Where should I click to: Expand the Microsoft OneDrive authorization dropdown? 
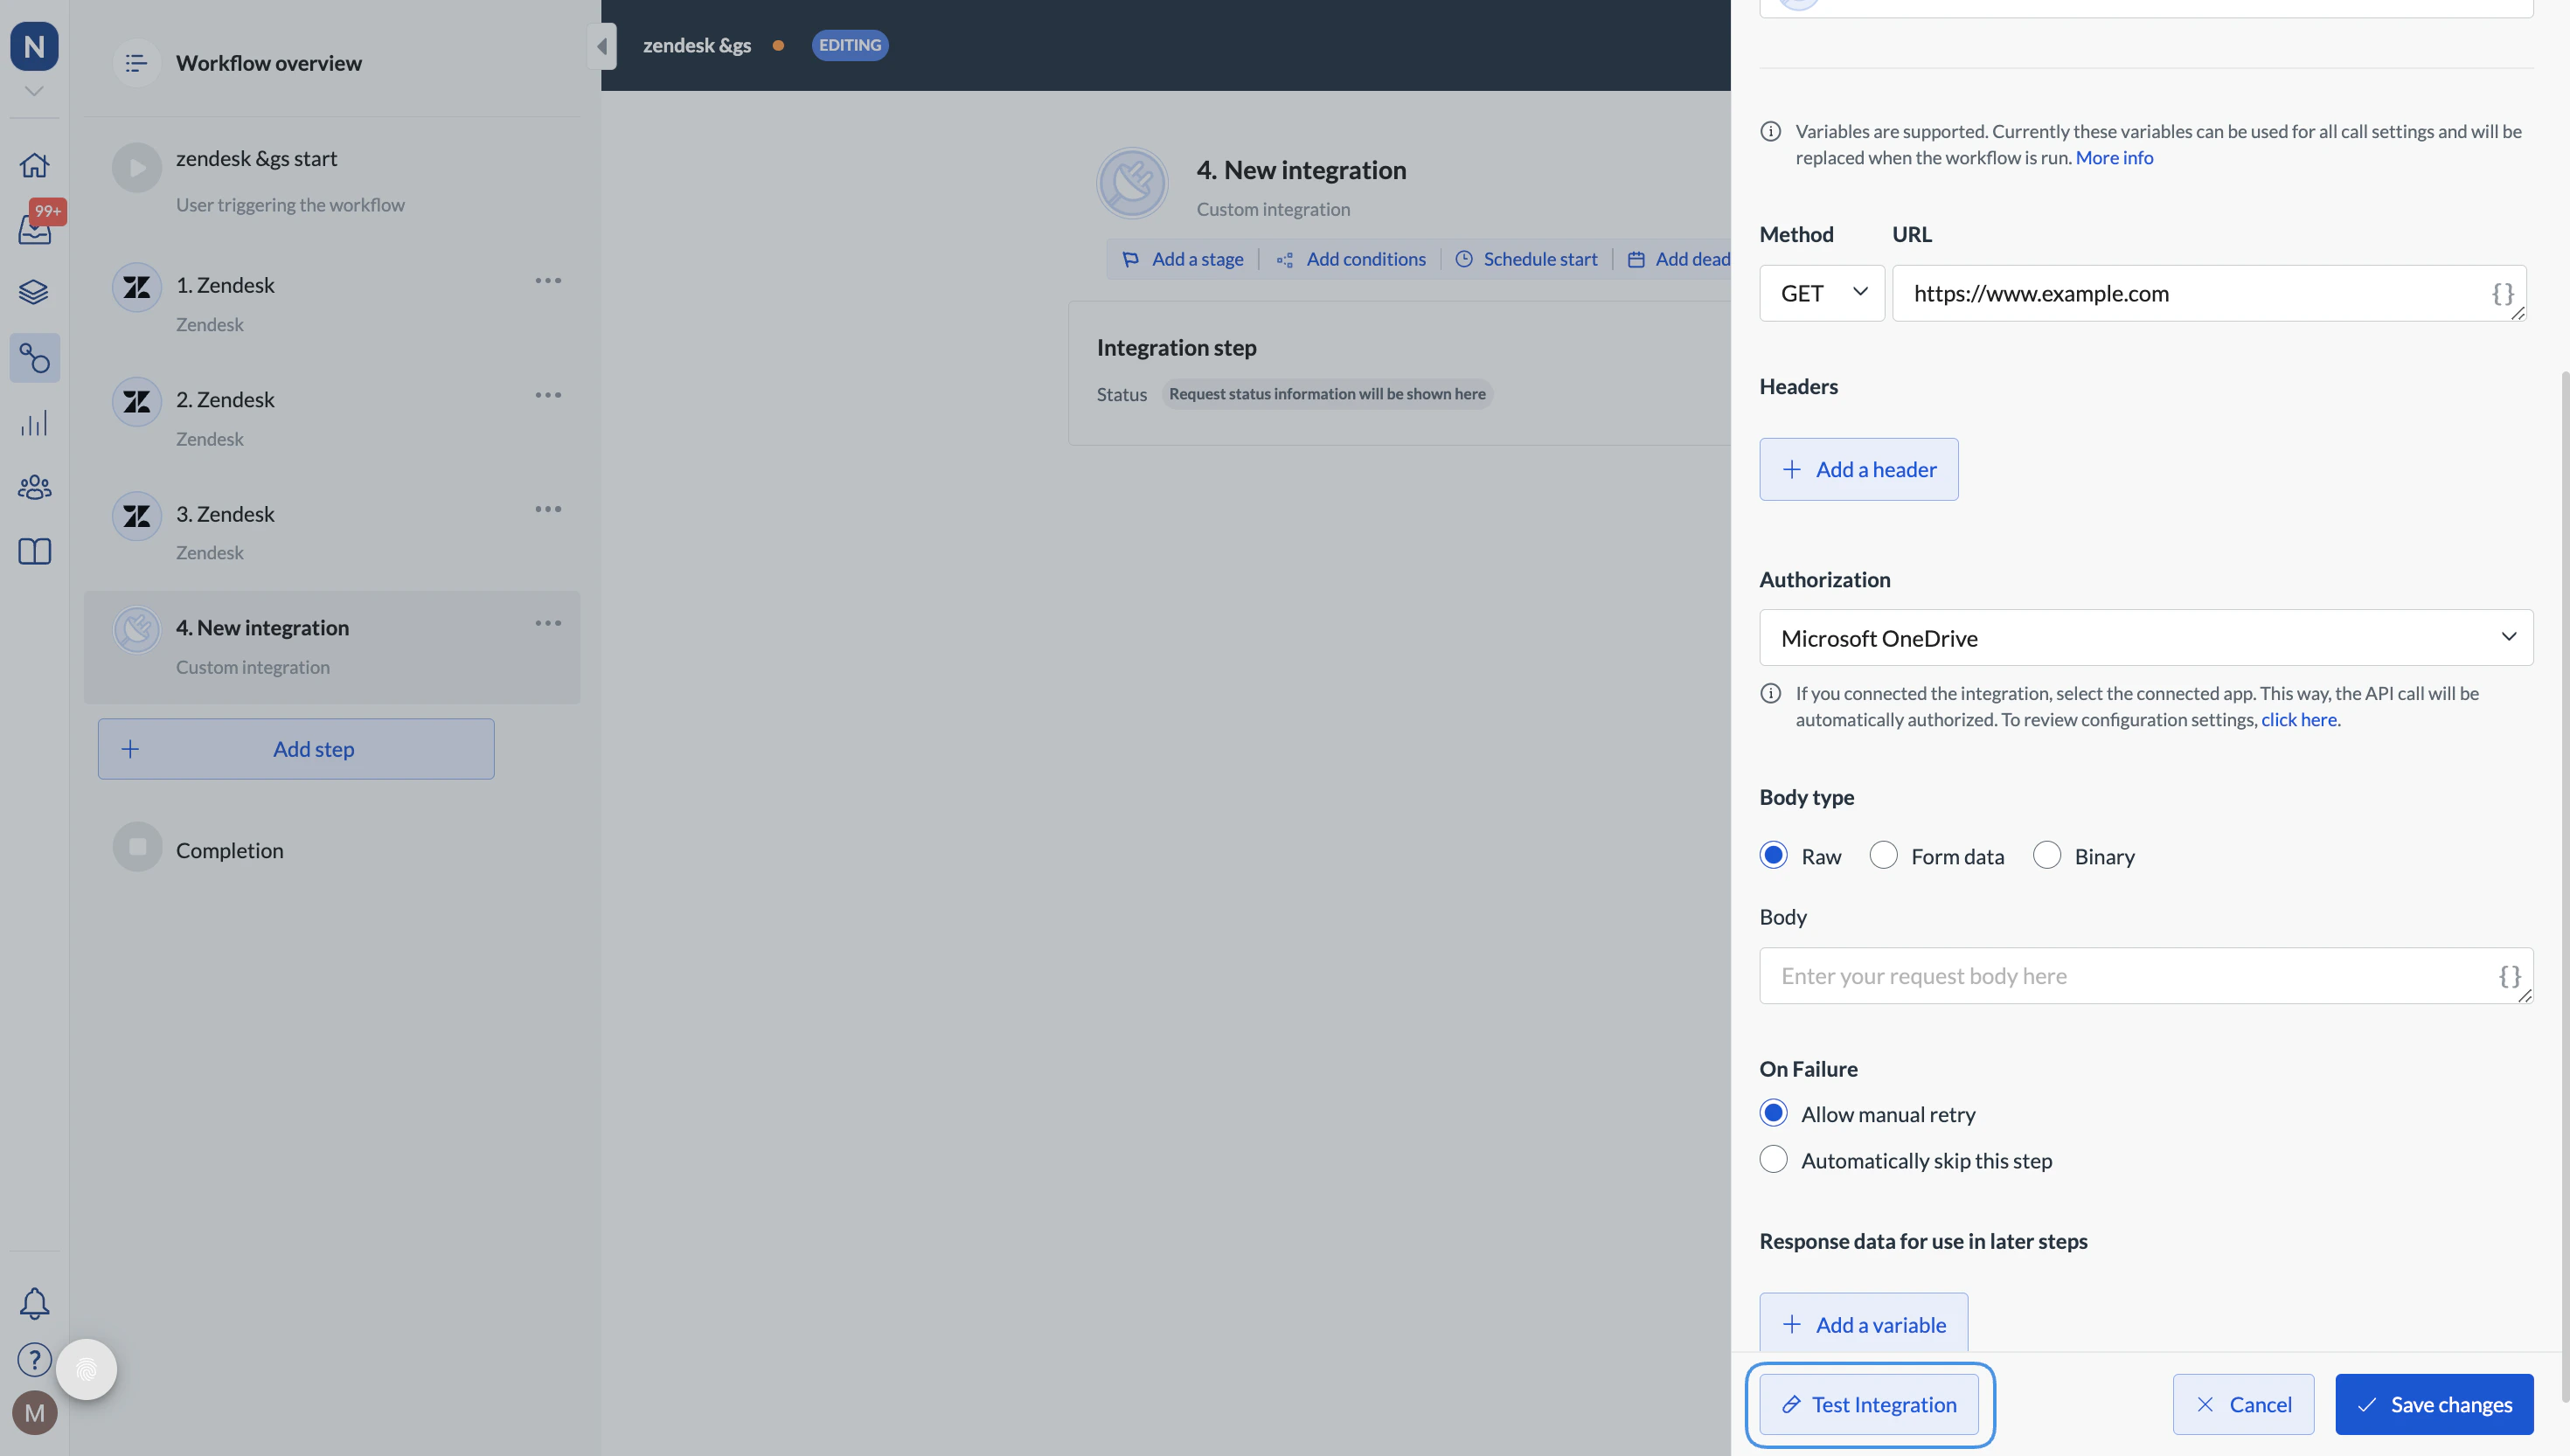tap(2145, 638)
